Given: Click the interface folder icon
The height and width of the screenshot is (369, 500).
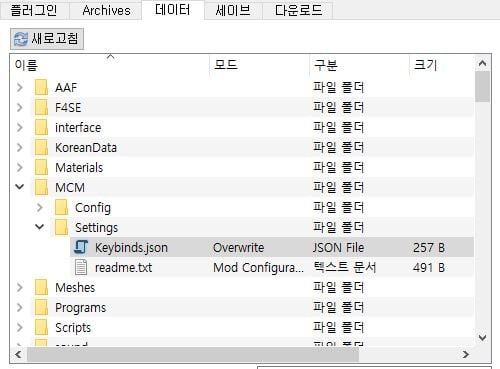Looking at the screenshot, I should tap(41, 128).
